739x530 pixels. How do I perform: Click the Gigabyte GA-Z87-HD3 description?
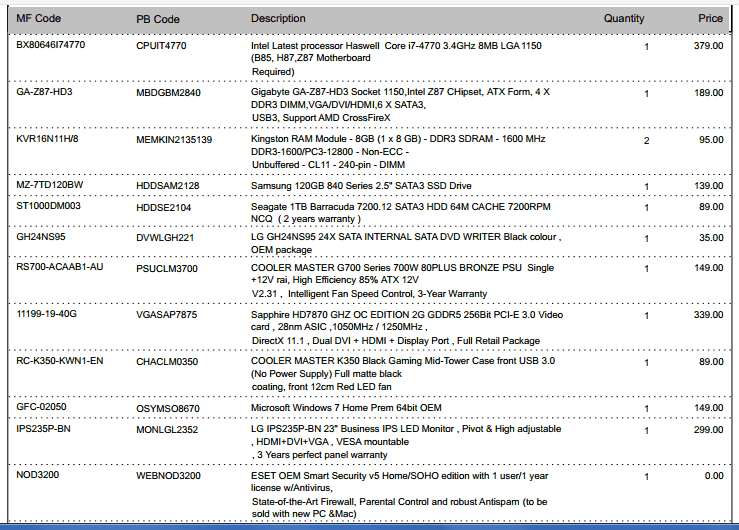[x=400, y=105]
